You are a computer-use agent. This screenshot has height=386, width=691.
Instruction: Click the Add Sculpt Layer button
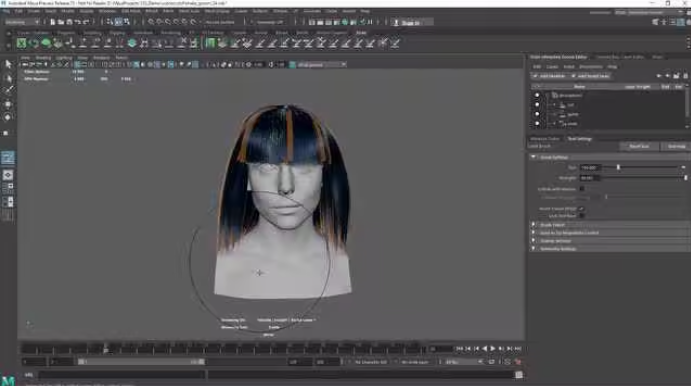590,76
